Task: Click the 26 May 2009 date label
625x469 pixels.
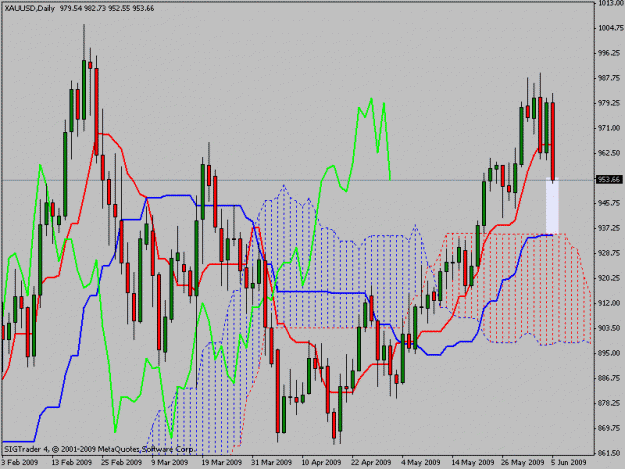Action: tap(523, 462)
